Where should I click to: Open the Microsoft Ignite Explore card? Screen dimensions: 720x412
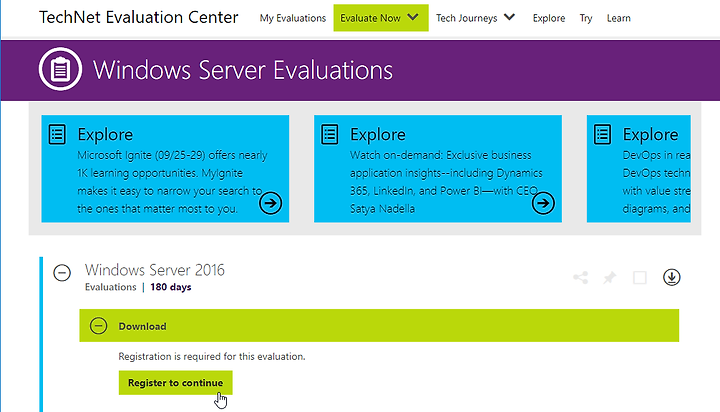pyautogui.click(x=165, y=169)
